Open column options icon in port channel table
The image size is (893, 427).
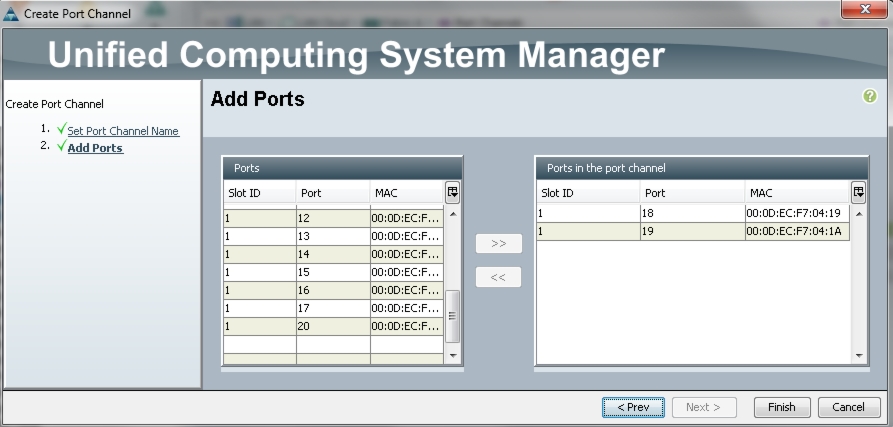(859, 192)
